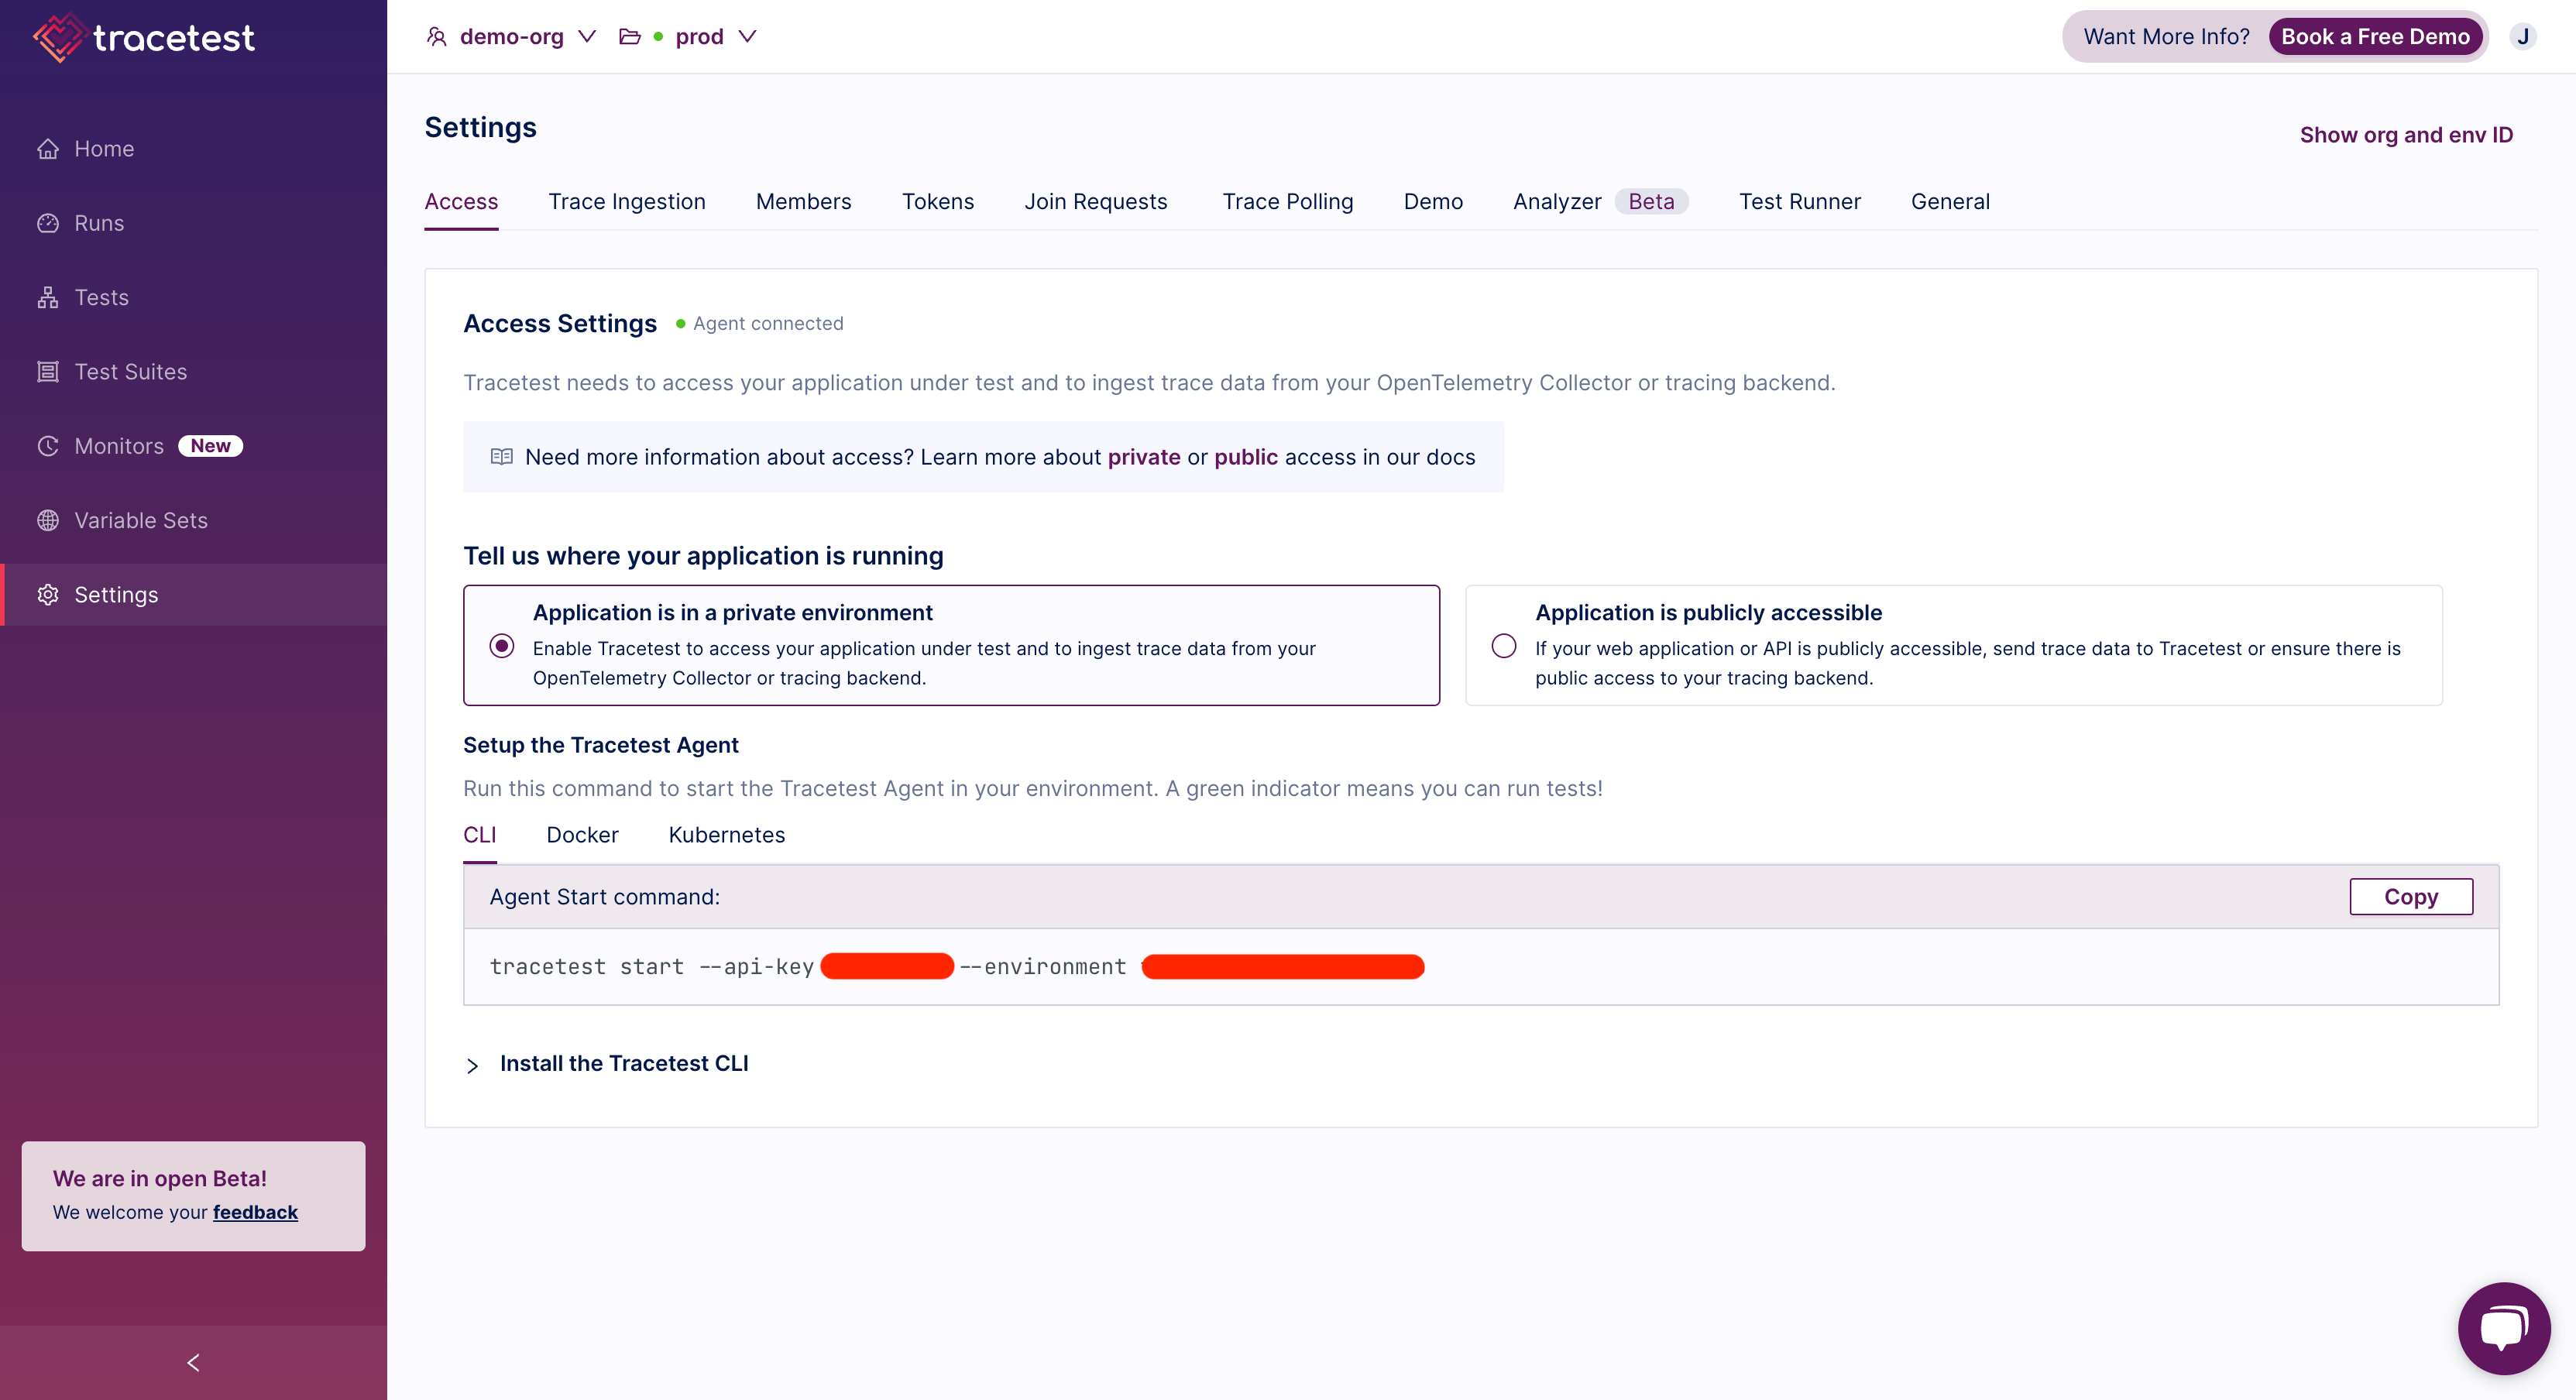Go to Home in sidebar
2576x1400 pixels.
[193, 149]
